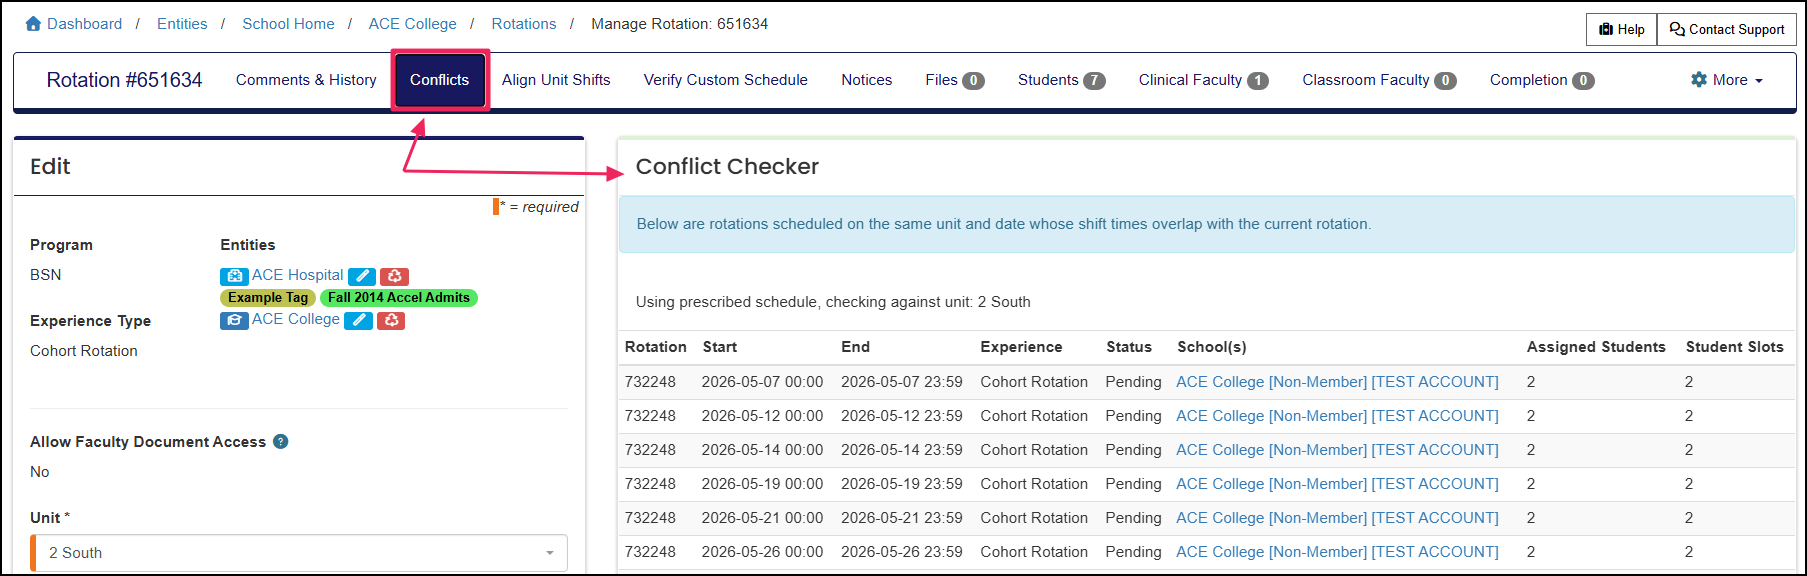Open help for Allow Faculty Document Access
1807x576 pixels.
click(x=281, y=441)
